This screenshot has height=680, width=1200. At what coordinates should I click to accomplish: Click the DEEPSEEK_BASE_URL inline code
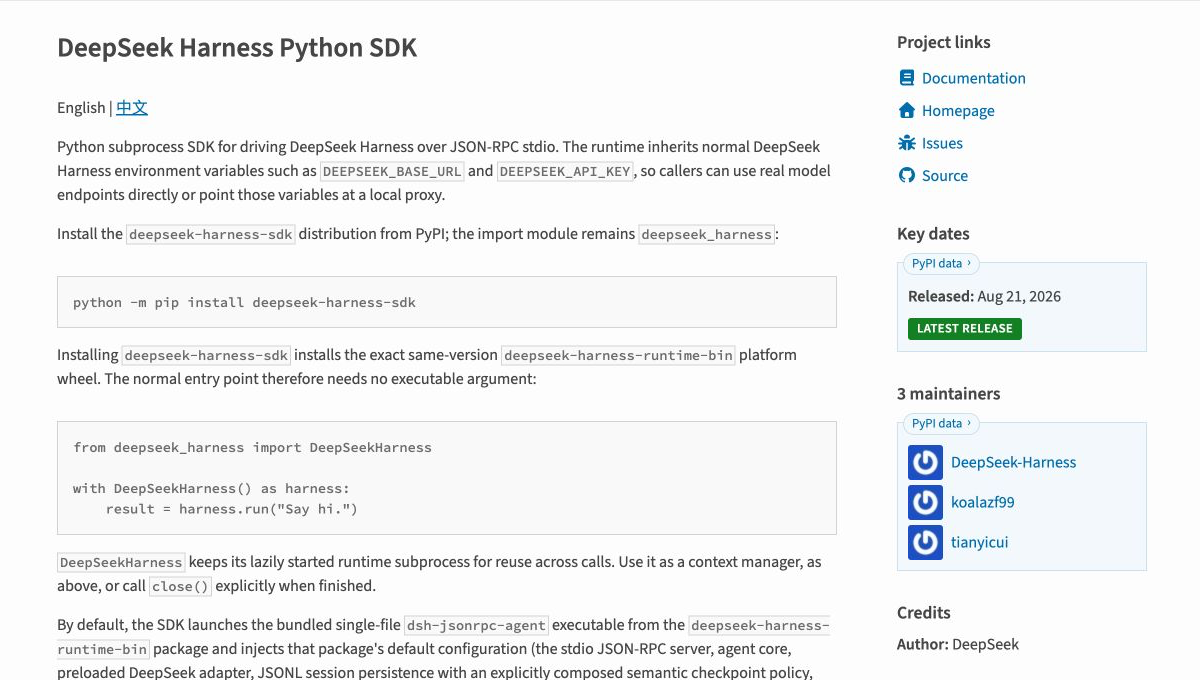392,171
